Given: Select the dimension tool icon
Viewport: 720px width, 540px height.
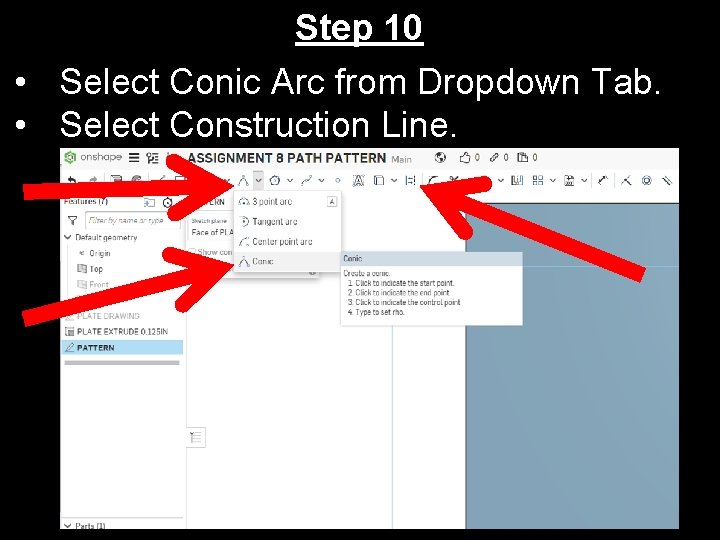Looking at the screenshot, I should tap(603, 180).
